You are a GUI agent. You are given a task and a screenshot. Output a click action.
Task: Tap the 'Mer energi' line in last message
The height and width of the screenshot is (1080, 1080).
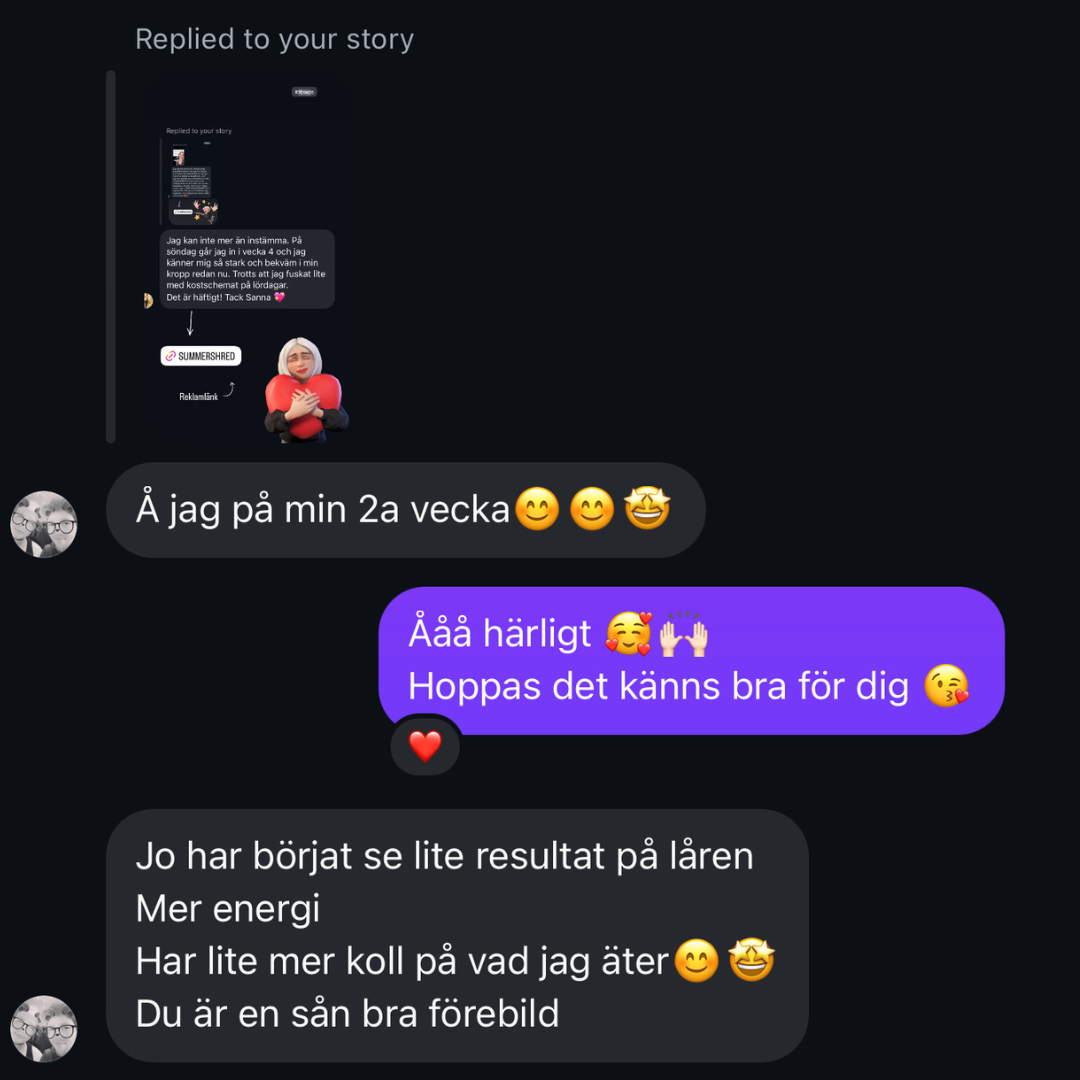228,908
